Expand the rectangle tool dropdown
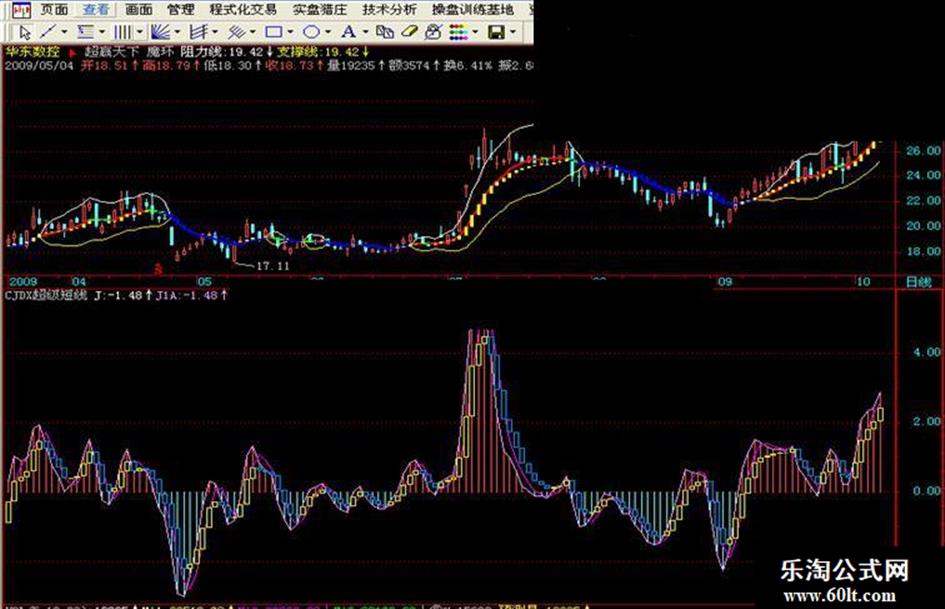The image size is (945, 609). click(290, 33)
